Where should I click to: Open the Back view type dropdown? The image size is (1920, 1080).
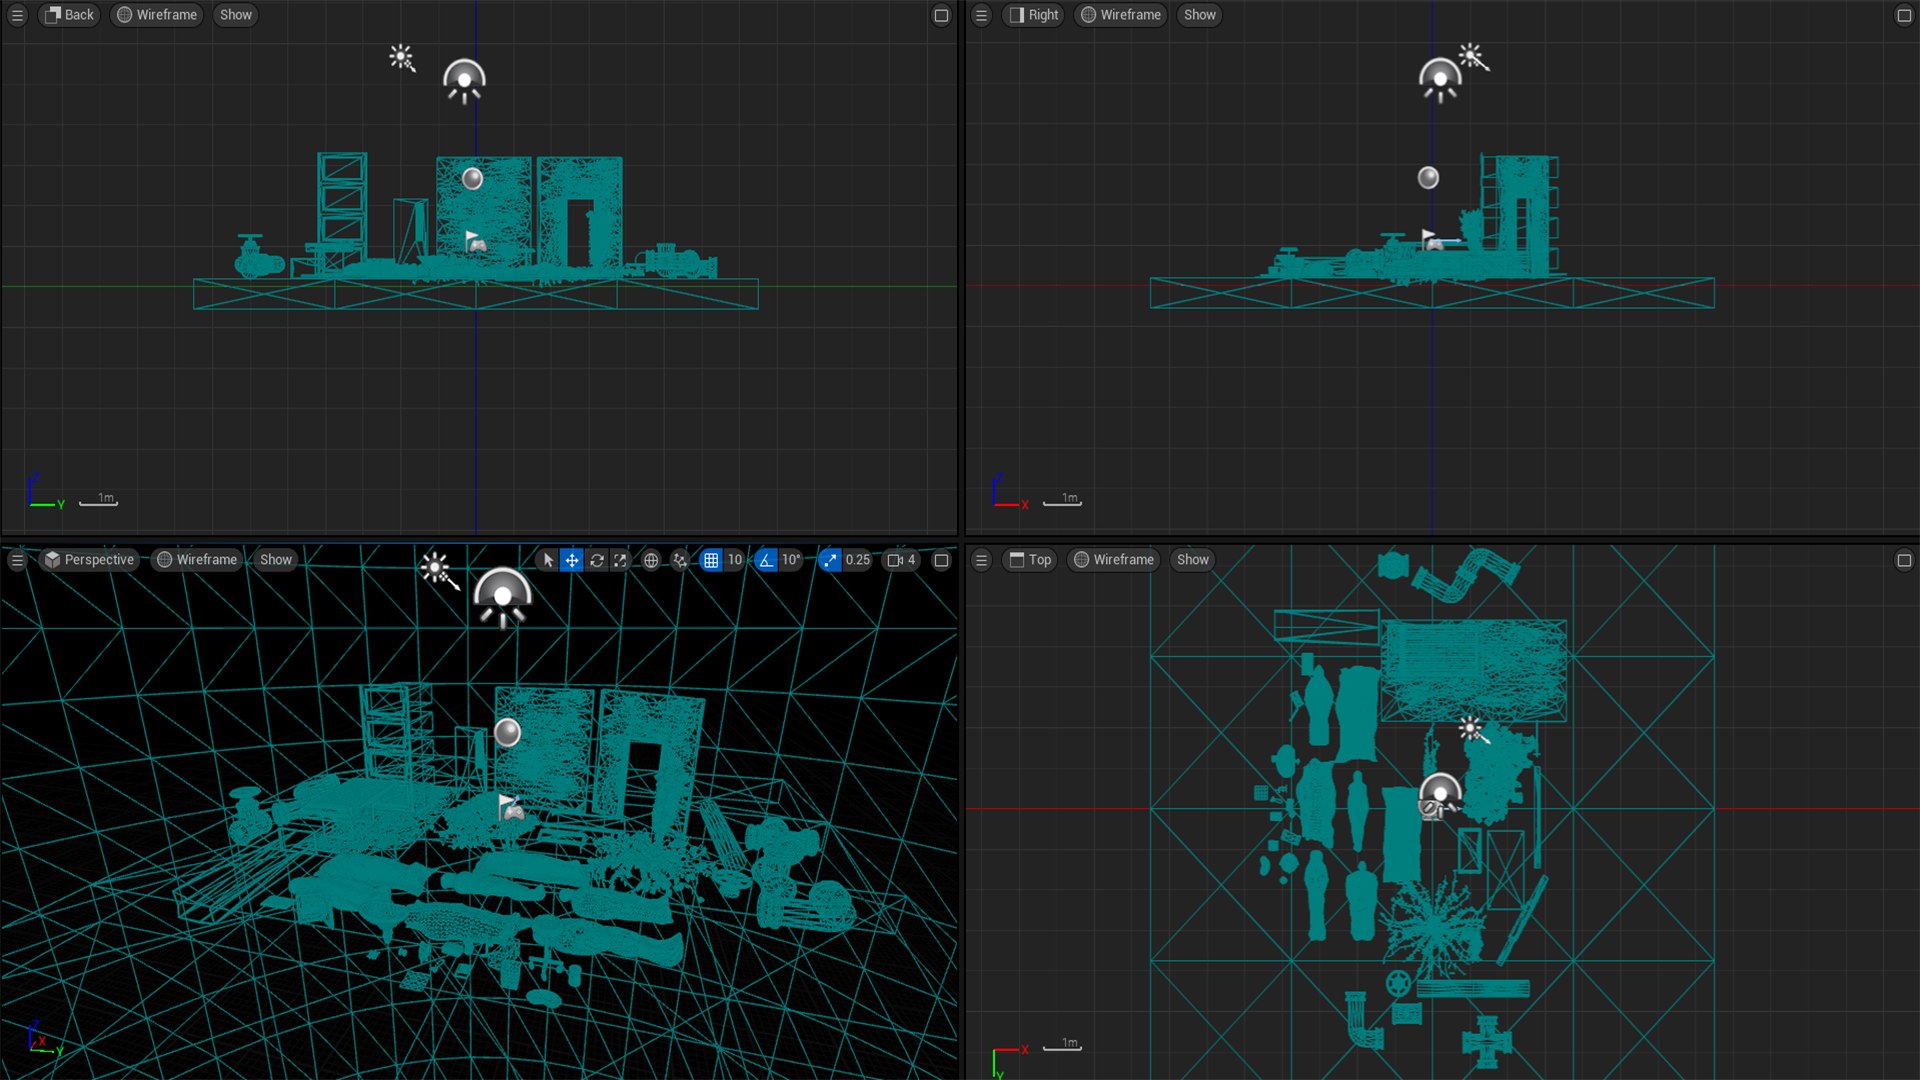69,15
